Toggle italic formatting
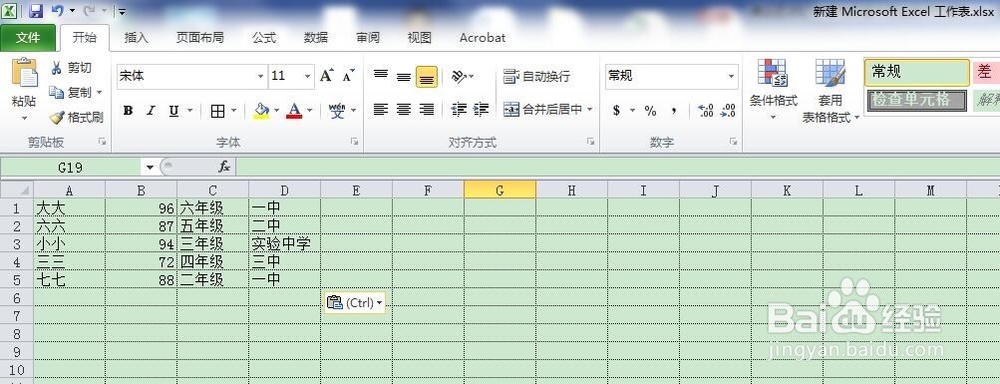Image resolution: width=1000 pixels, height=384 pixels. click(x=151, y=111)
